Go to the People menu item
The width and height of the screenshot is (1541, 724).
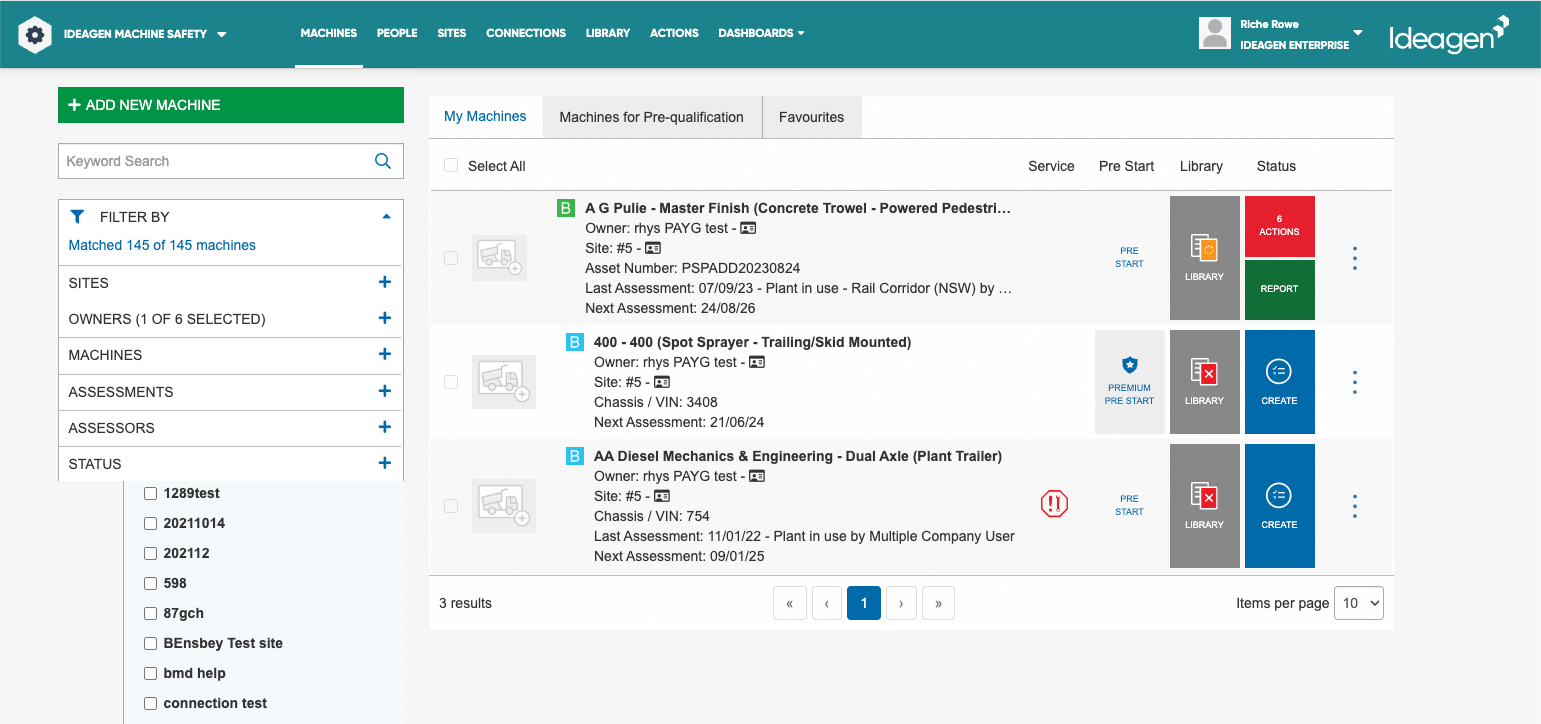click(x=397, y=33)
